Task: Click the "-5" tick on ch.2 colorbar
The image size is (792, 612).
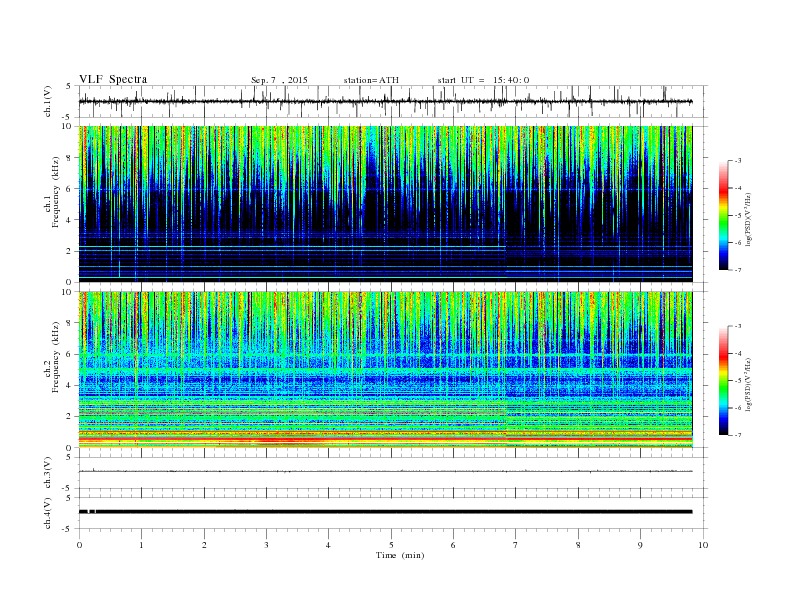Action: (738, 380)
